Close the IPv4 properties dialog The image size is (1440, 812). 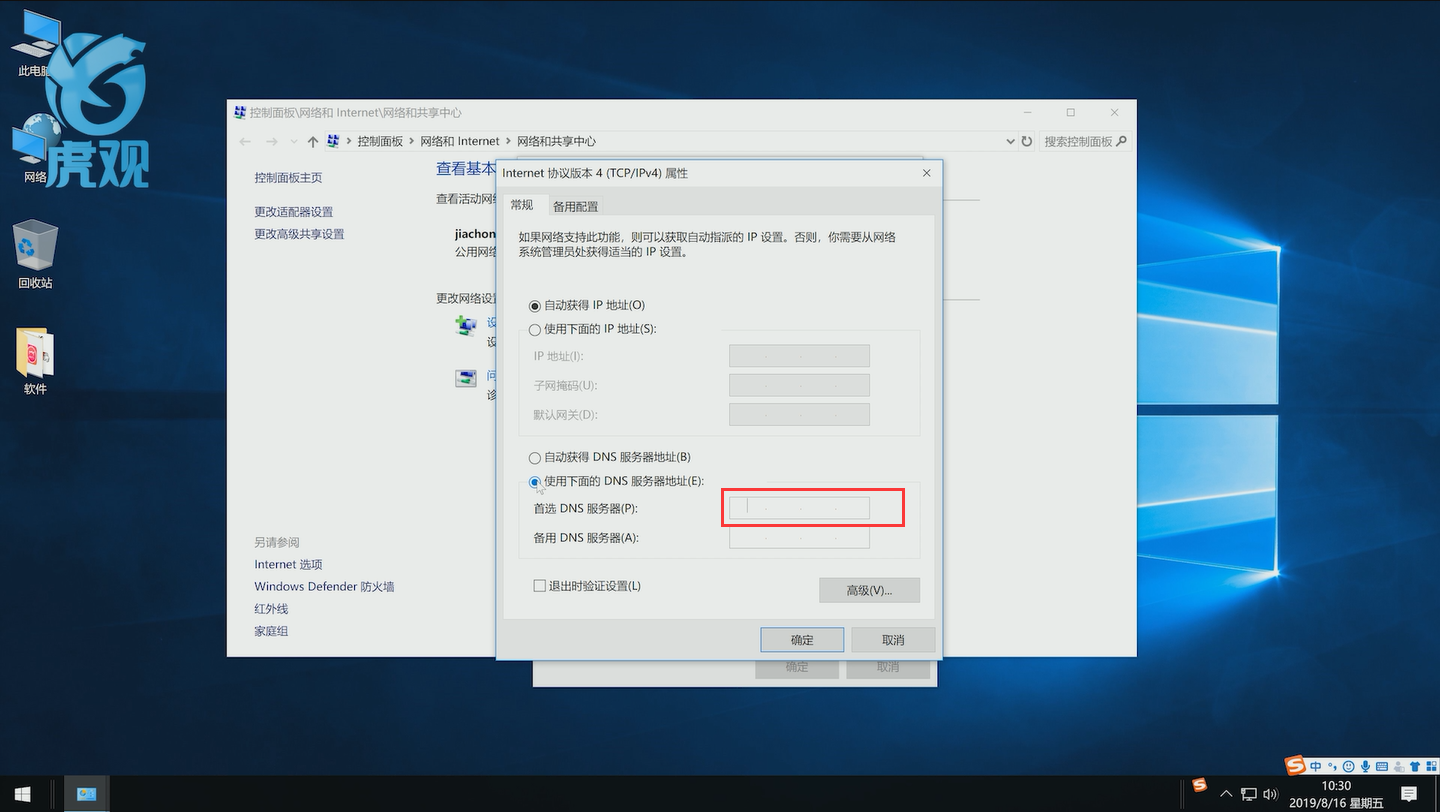coord(926,173)
